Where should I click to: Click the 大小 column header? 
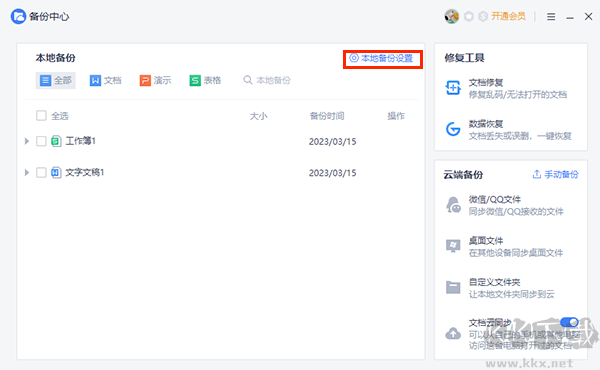258,116
